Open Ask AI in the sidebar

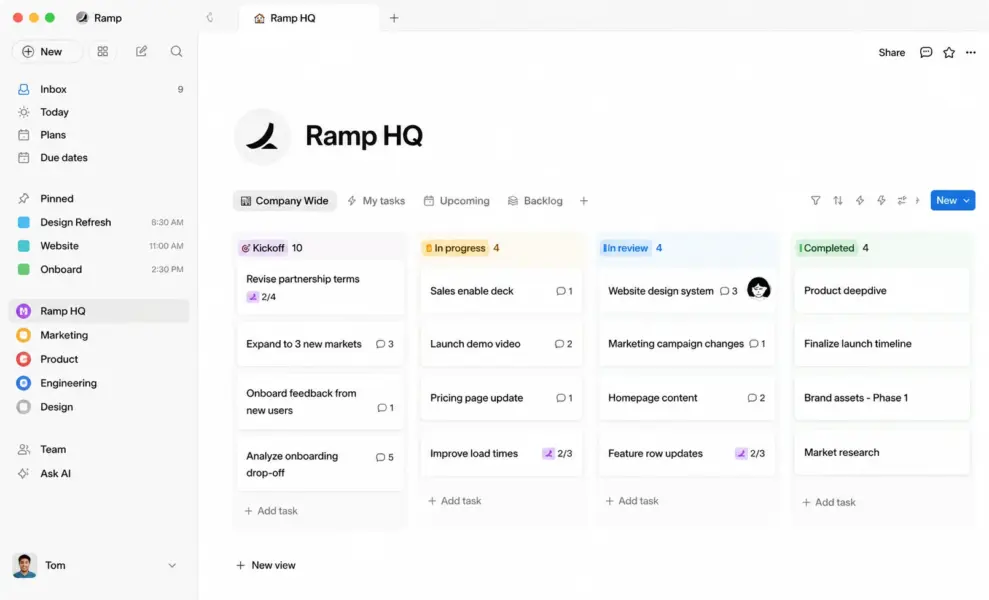[100, 473]
